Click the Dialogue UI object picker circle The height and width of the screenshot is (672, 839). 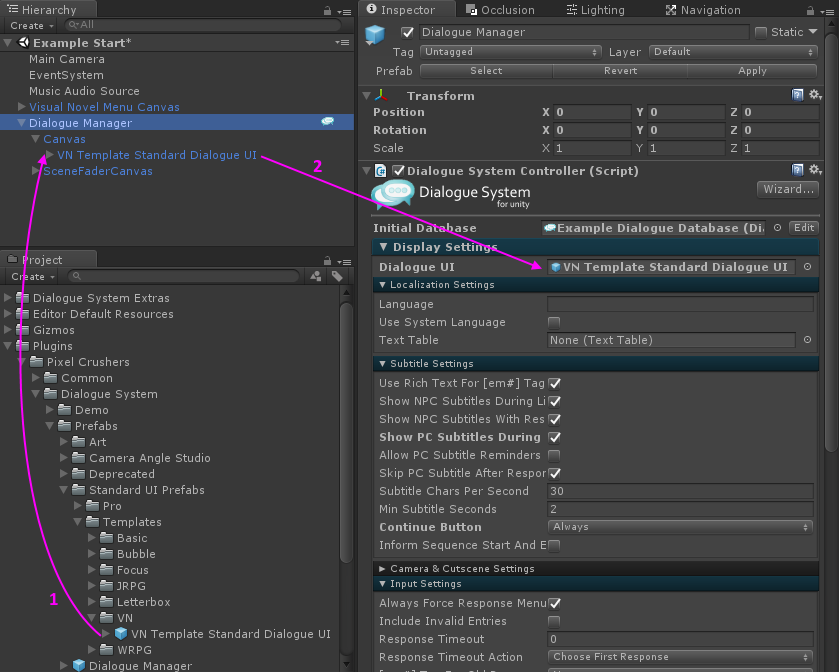click(x=807, y=266)
